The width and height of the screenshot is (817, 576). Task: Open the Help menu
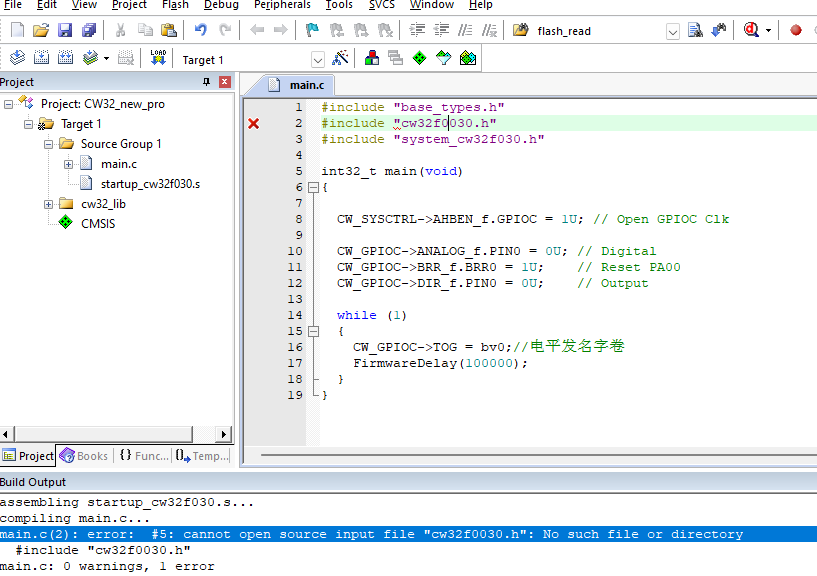pos(480,5)
